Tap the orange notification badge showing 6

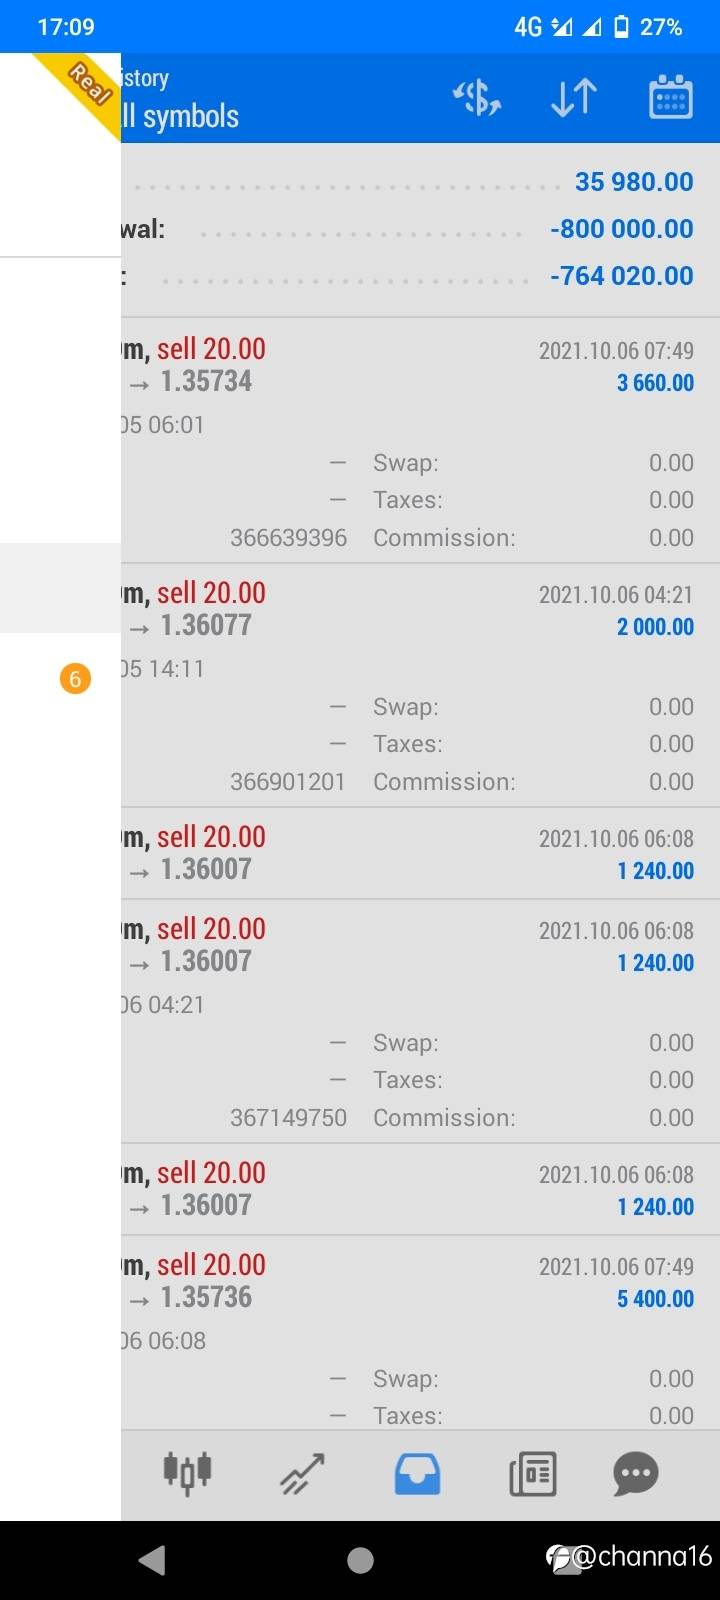pos(75,679)
